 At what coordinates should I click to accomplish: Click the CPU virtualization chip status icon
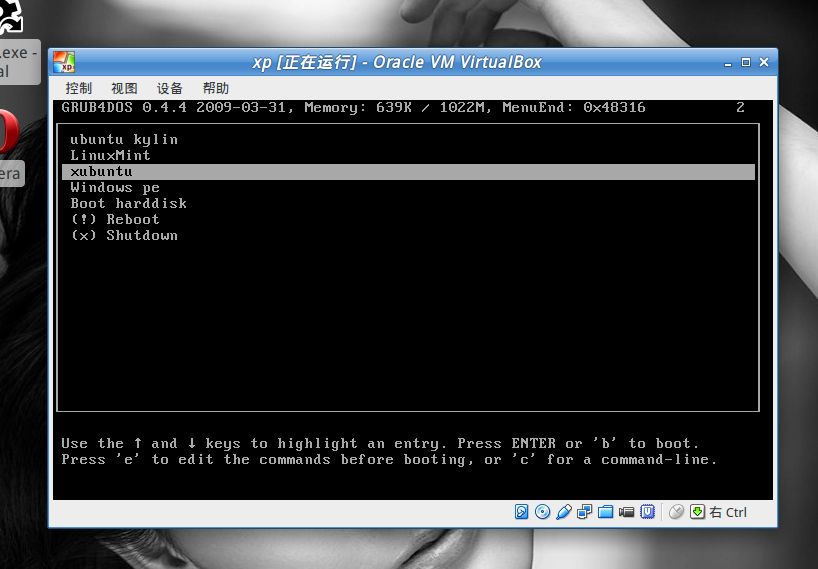tap(647, 512)
